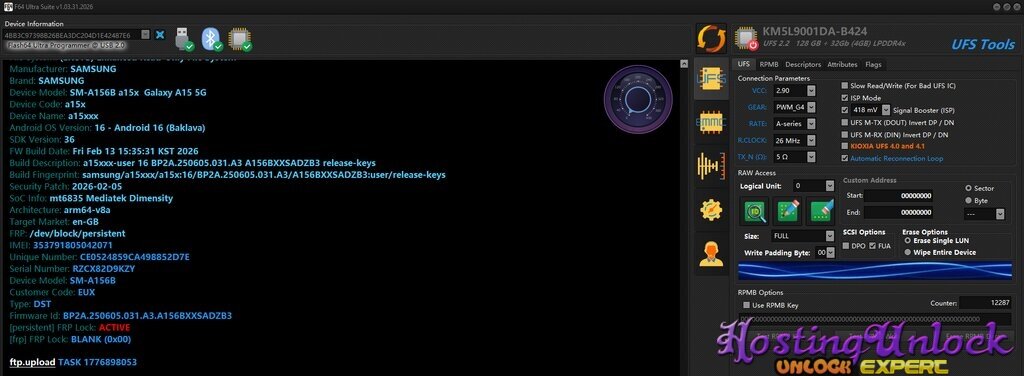Click the RPMB Counter field

(x=986, y=303)
